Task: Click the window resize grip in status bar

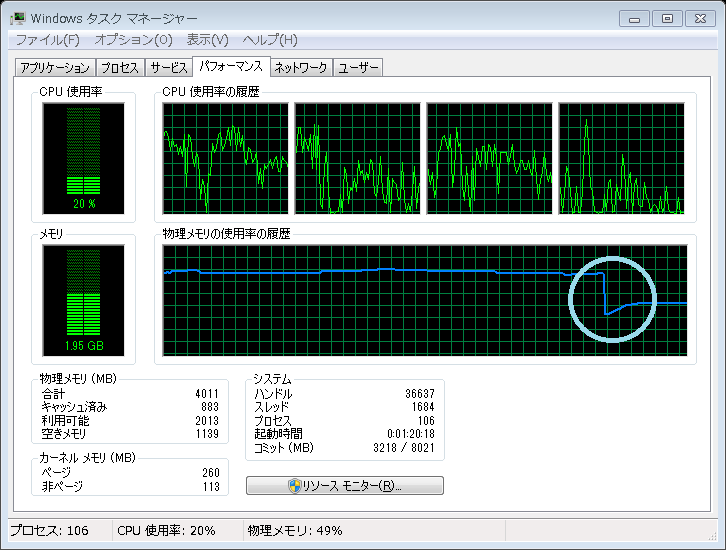Action: (712, 536)
